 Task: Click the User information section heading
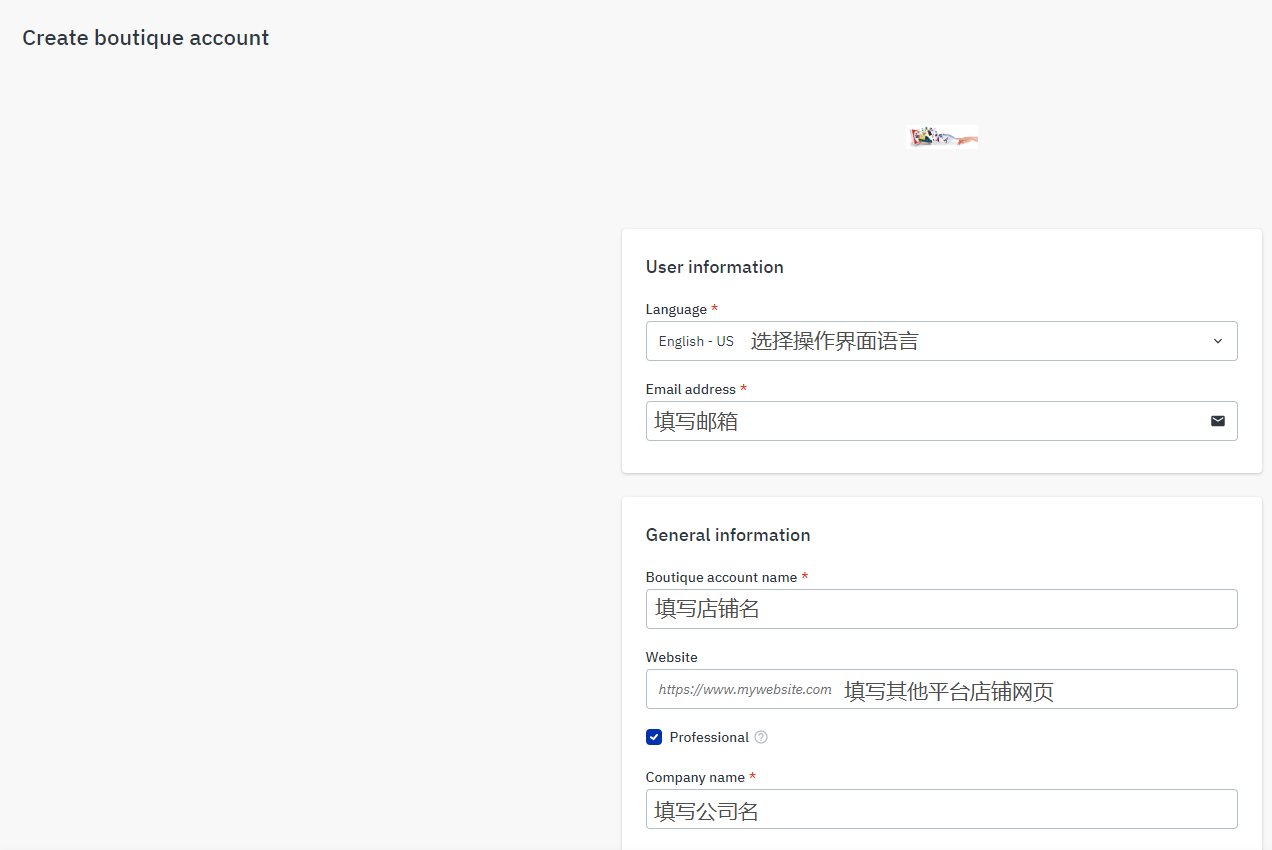pyautogui.click(x=714, y=267)
